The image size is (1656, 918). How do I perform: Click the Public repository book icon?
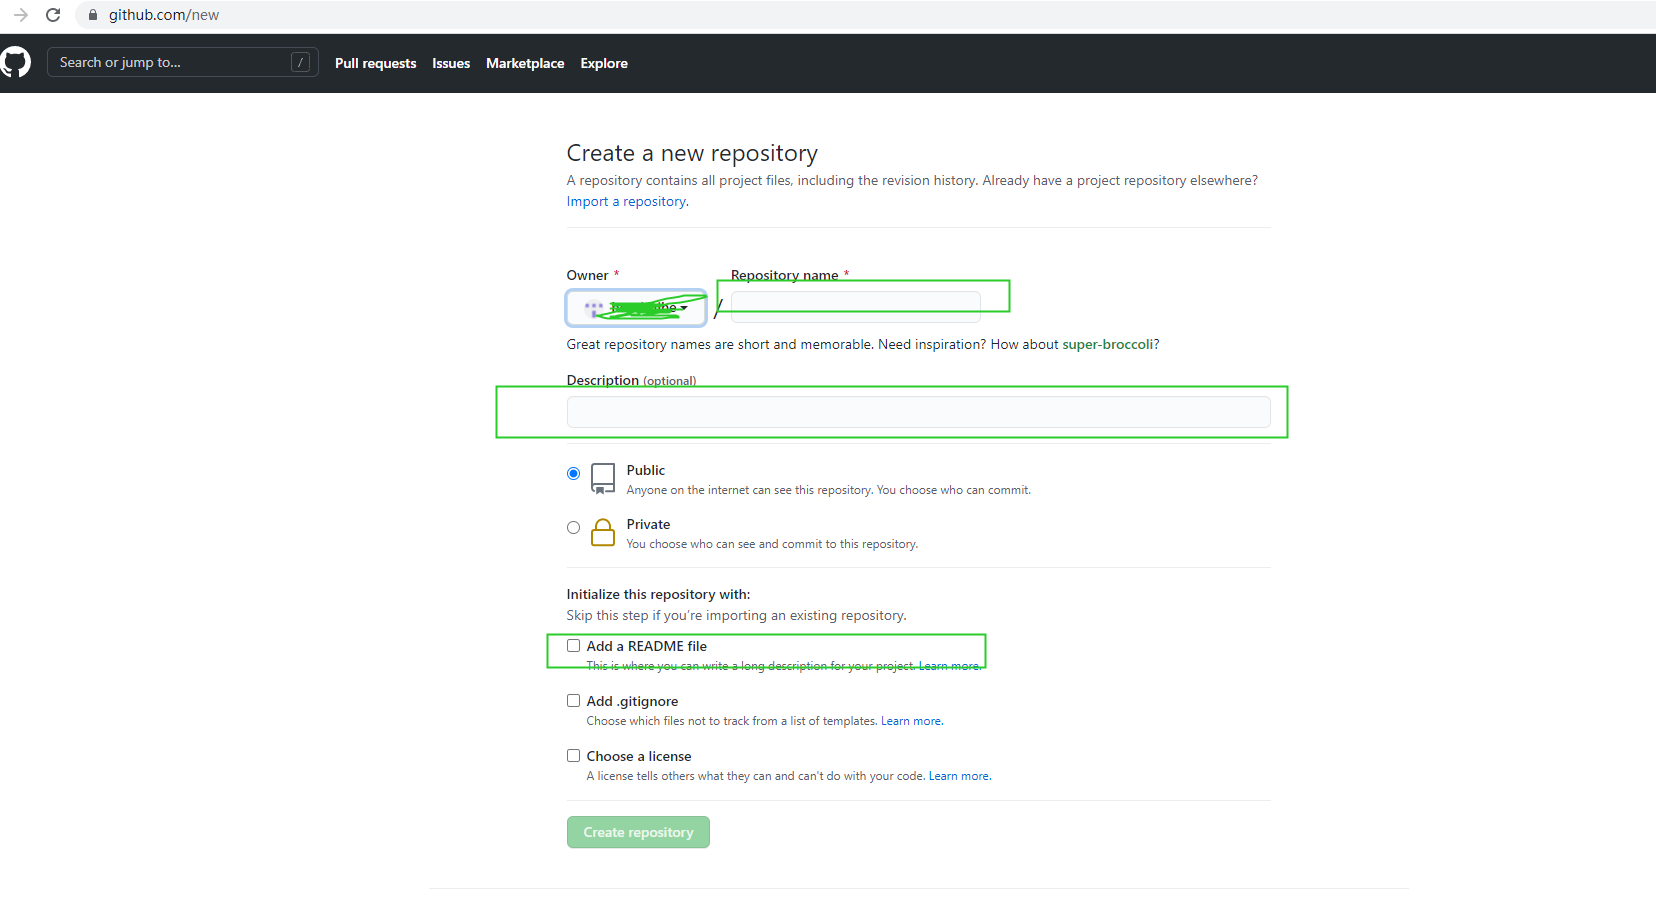[x=603, y=478]
